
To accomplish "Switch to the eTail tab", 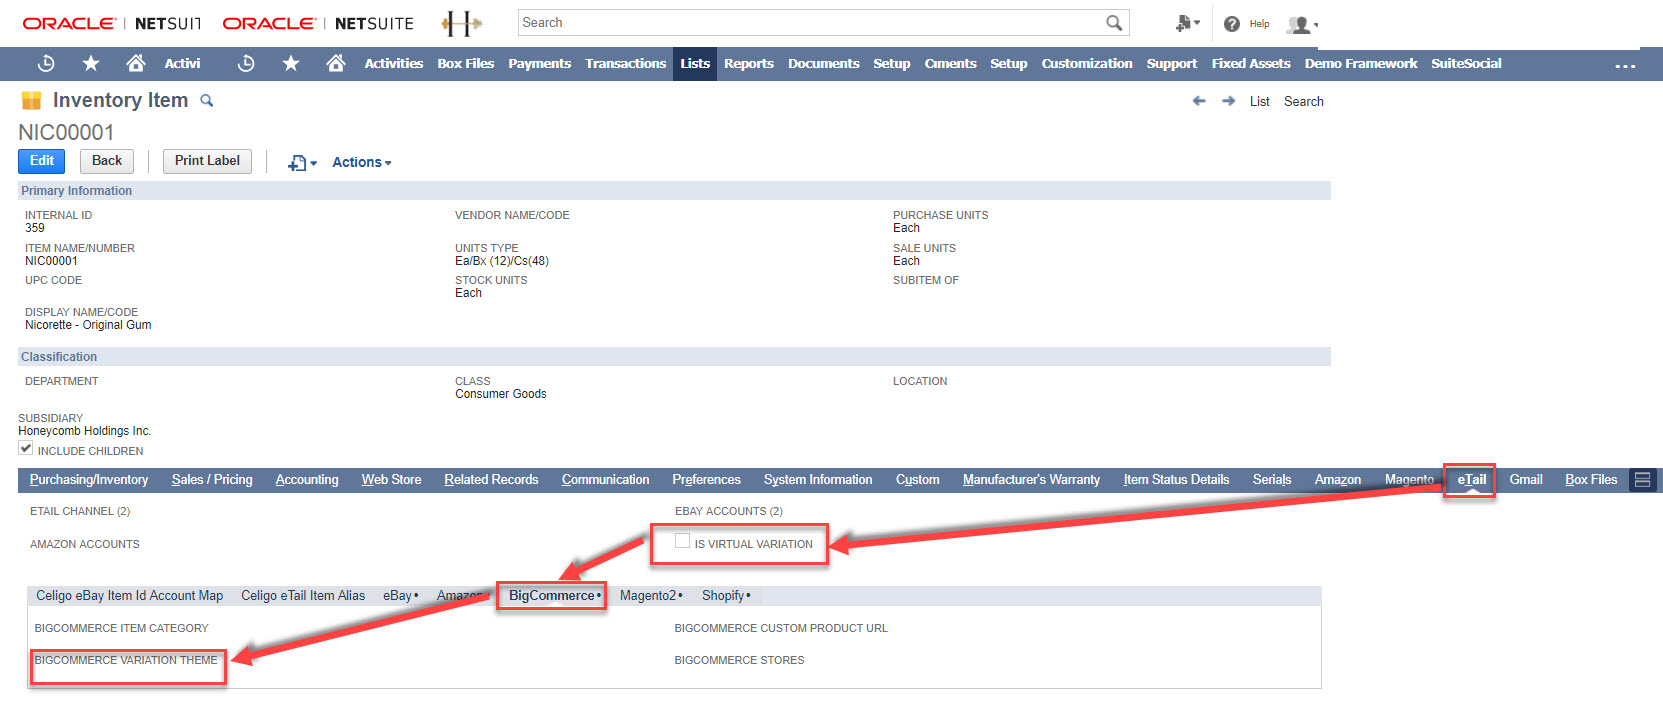I will coord(1471,480).
